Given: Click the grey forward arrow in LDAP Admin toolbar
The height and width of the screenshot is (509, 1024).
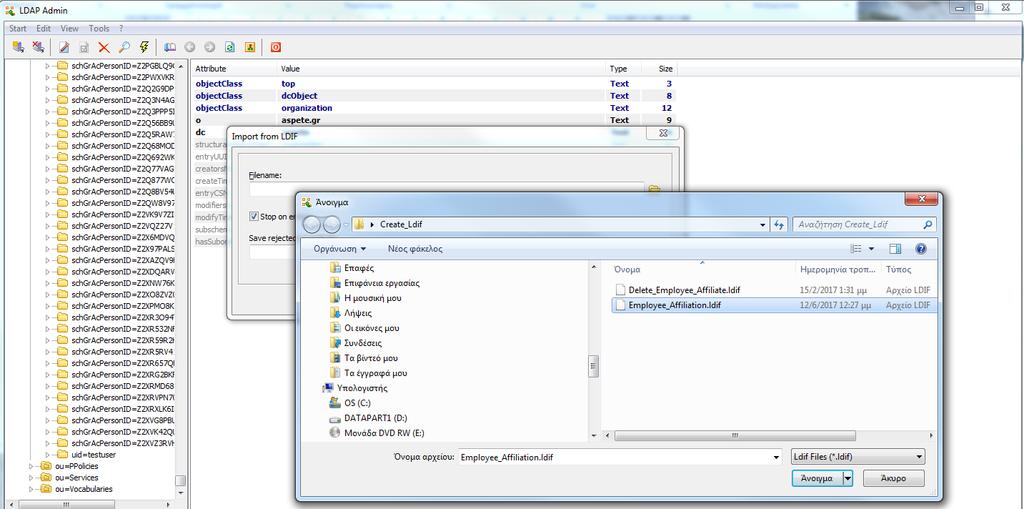Looking at the screenshot, I should [210, 47].
